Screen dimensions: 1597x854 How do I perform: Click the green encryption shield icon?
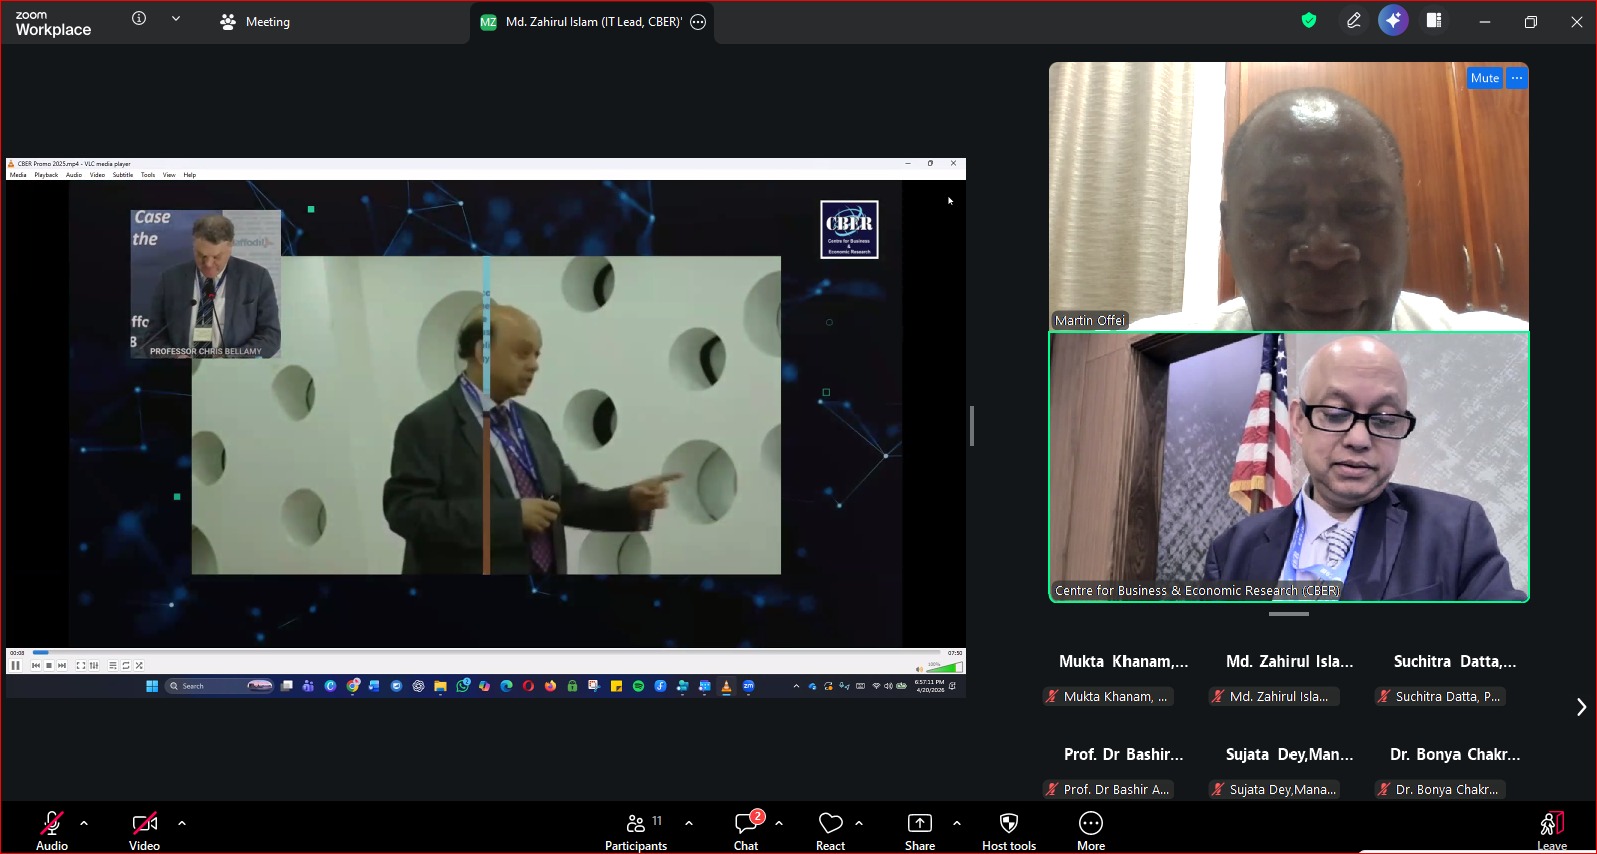[1309, 21]
